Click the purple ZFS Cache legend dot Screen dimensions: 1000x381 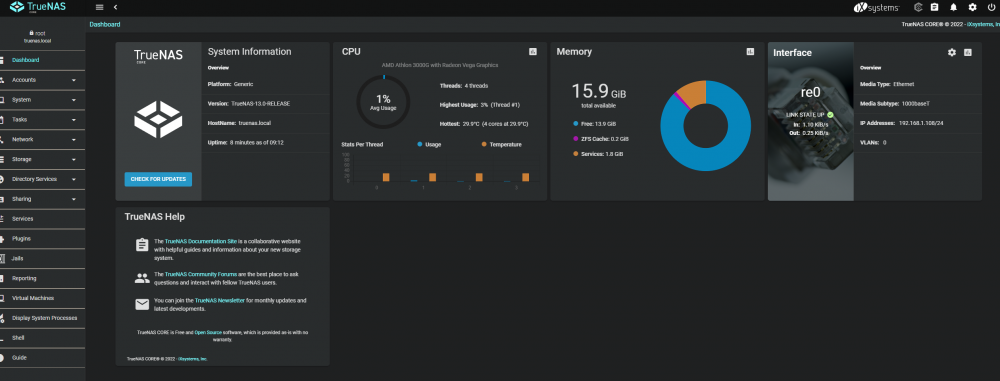click(575, 138)
